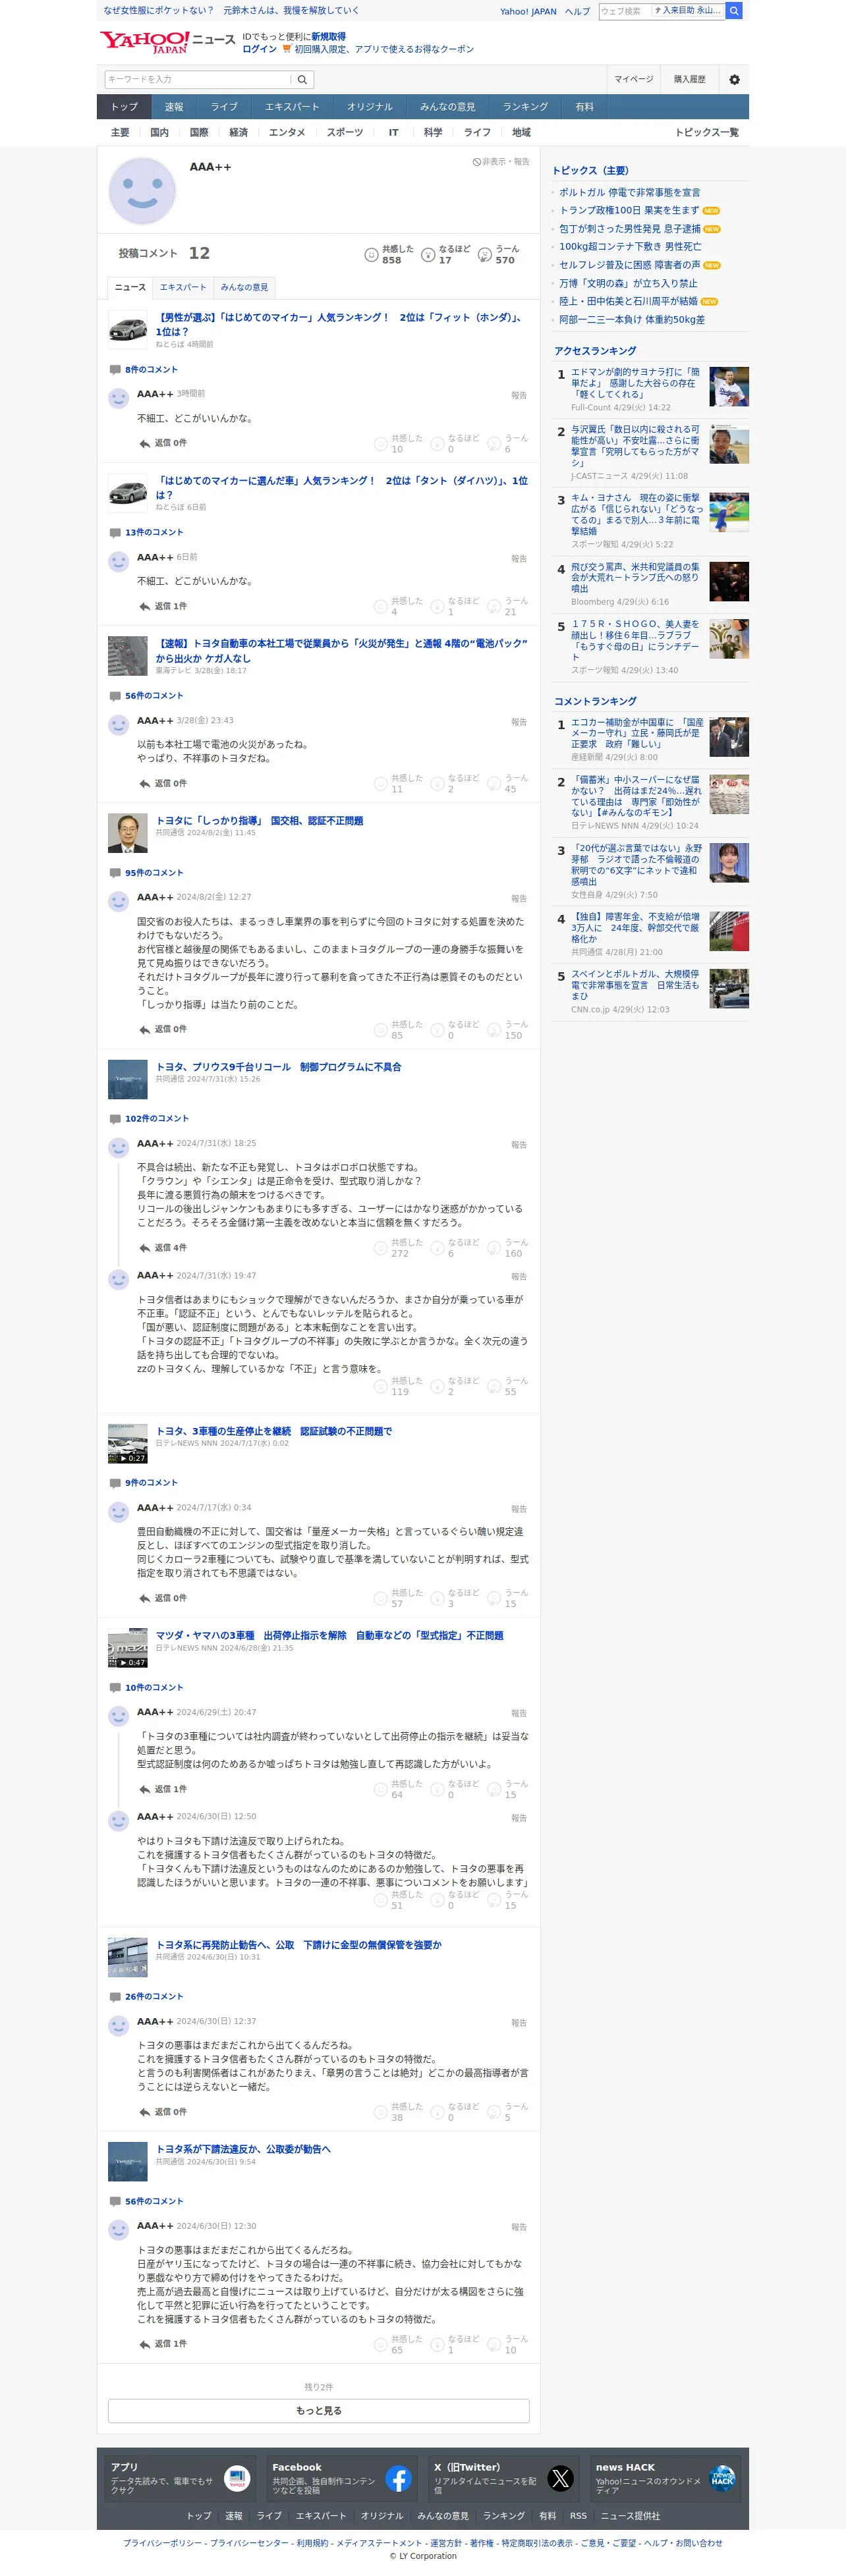846x2576 pixels.
Task: Click the blue search magnifier button at top
Action: point(734,11)
